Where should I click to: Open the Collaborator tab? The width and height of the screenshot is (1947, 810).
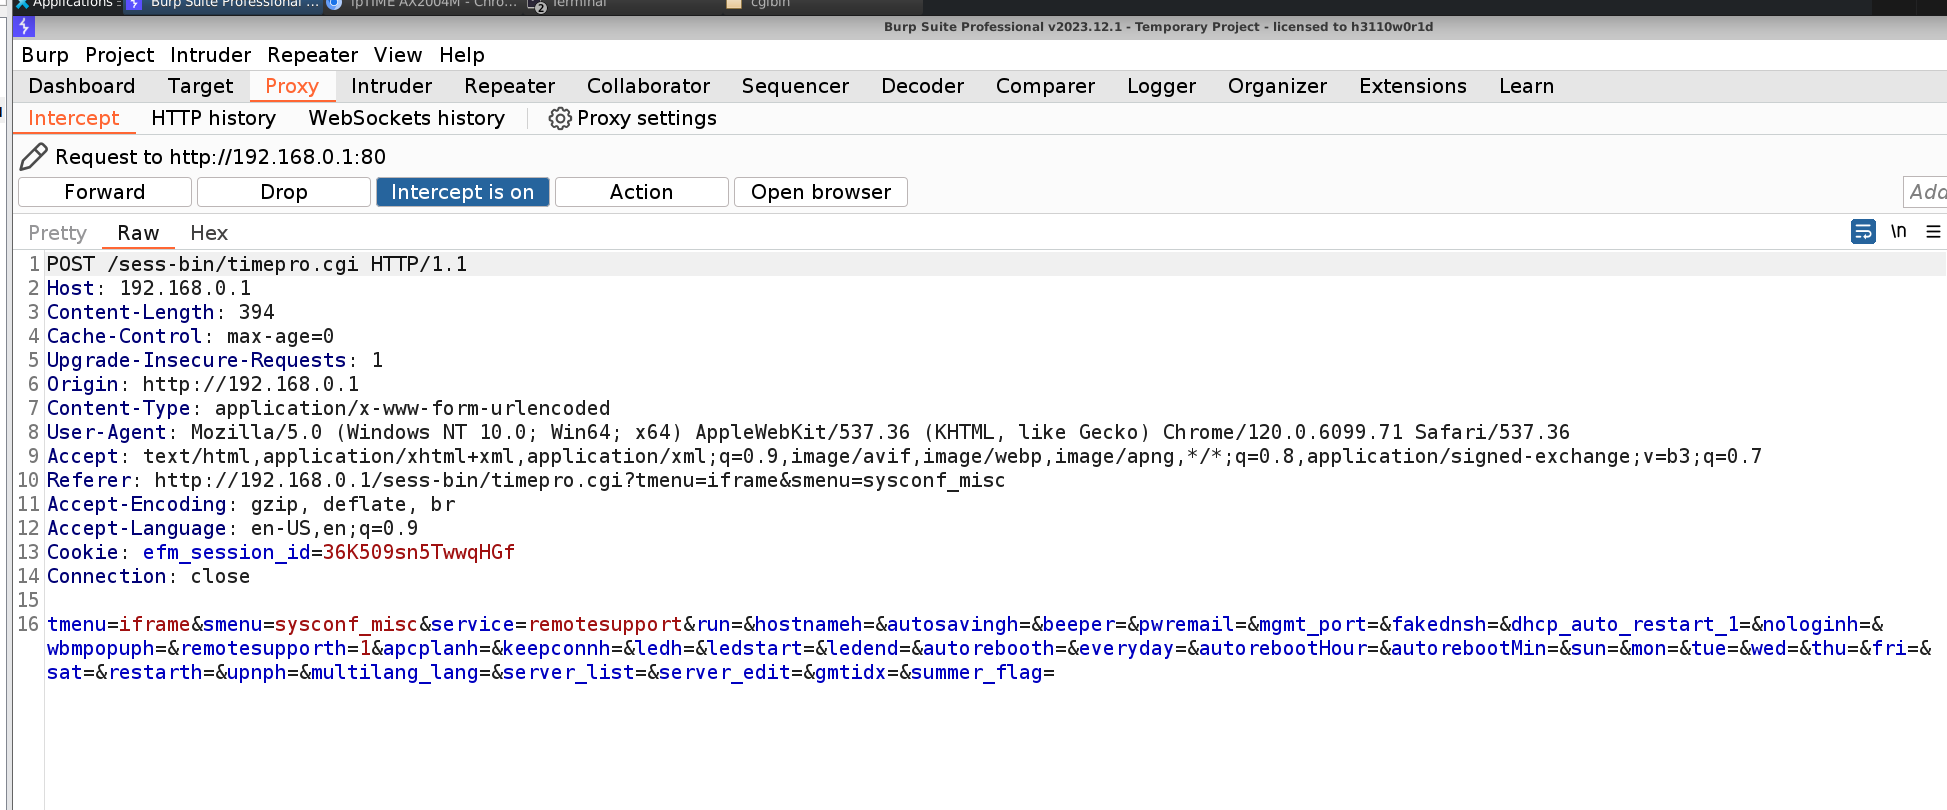coord(649,86)
